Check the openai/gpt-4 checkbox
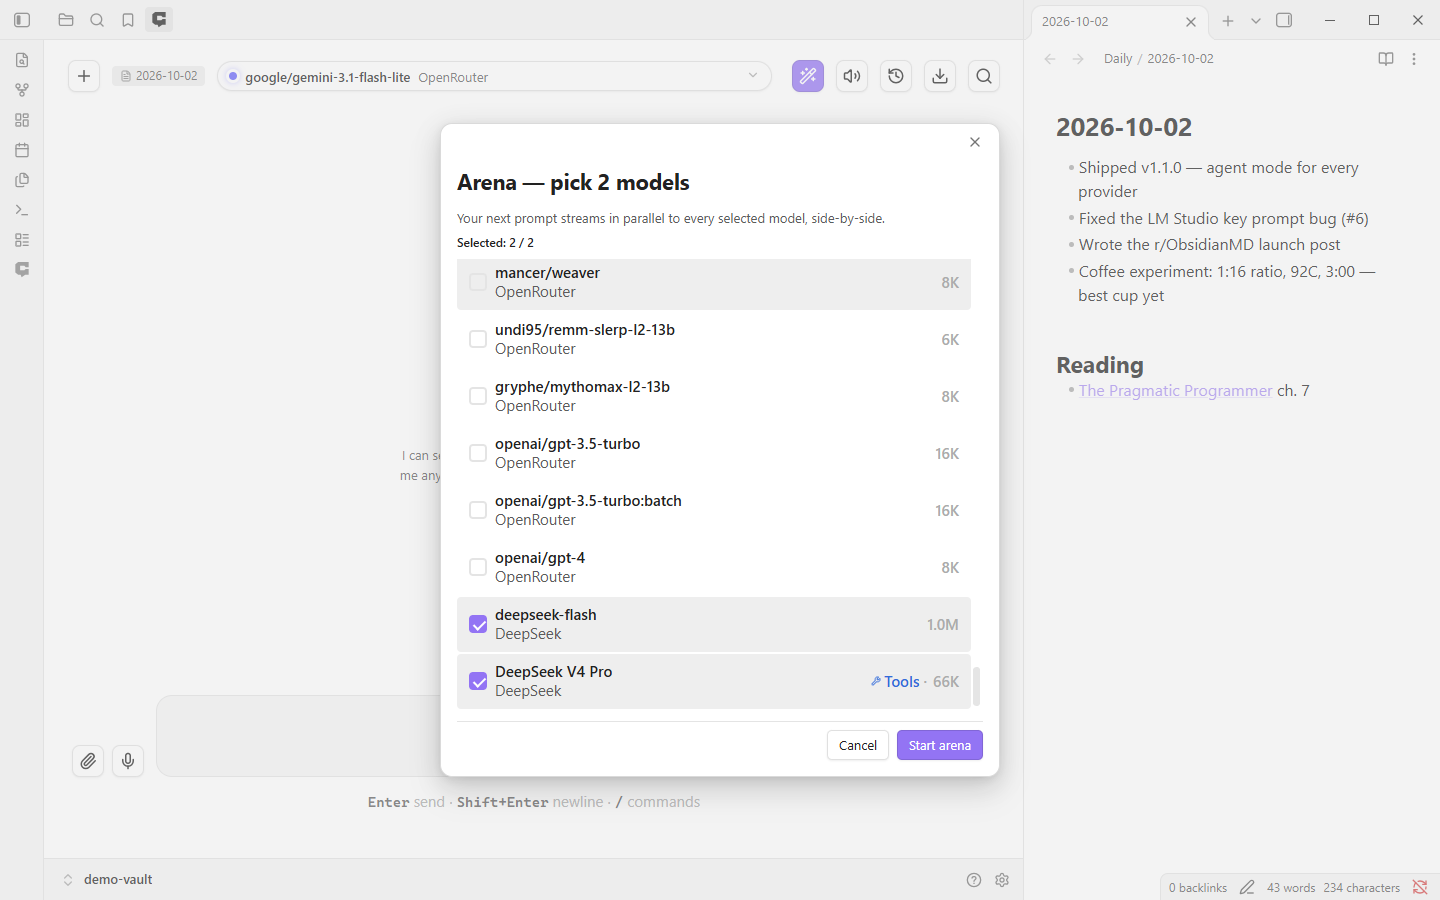The height and width of the screenshot is (900, 1440). [x=478, y=567]
